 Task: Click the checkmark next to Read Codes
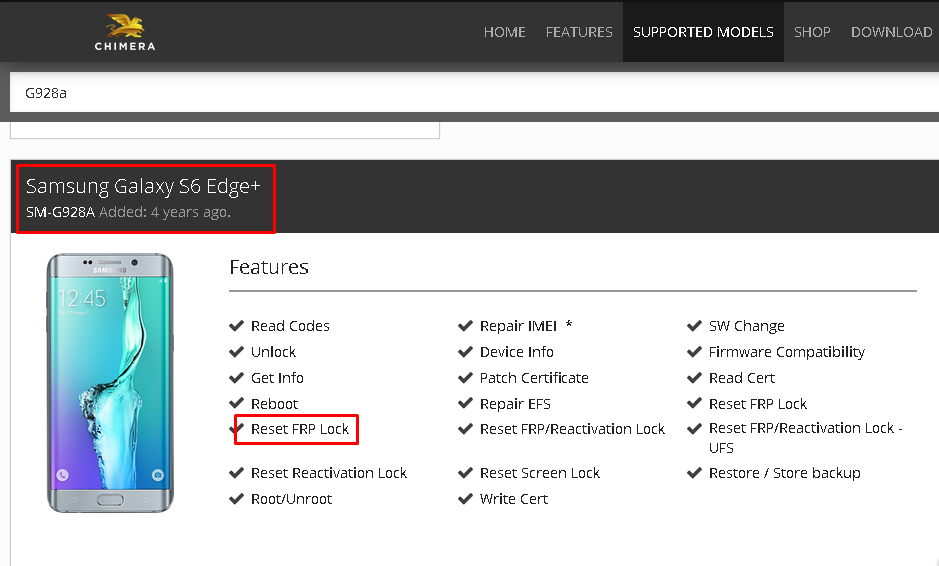(x=237, y=325)
